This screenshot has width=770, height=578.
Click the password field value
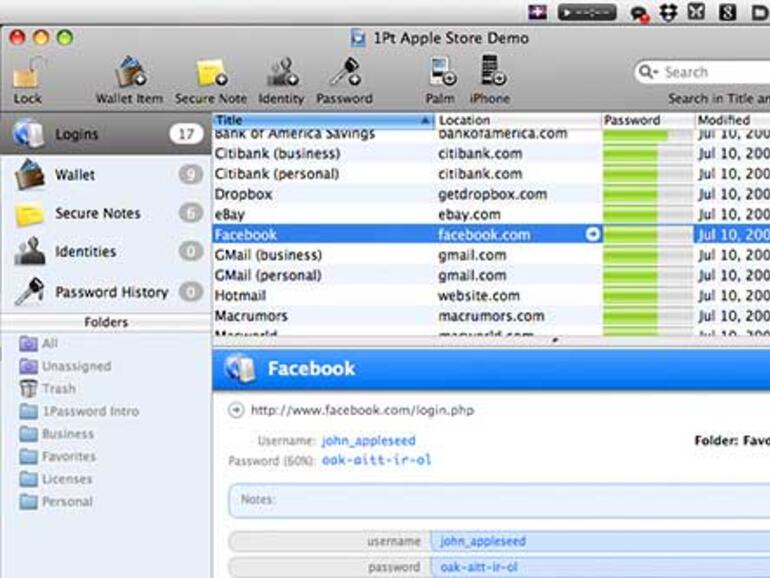coord(600,567)
